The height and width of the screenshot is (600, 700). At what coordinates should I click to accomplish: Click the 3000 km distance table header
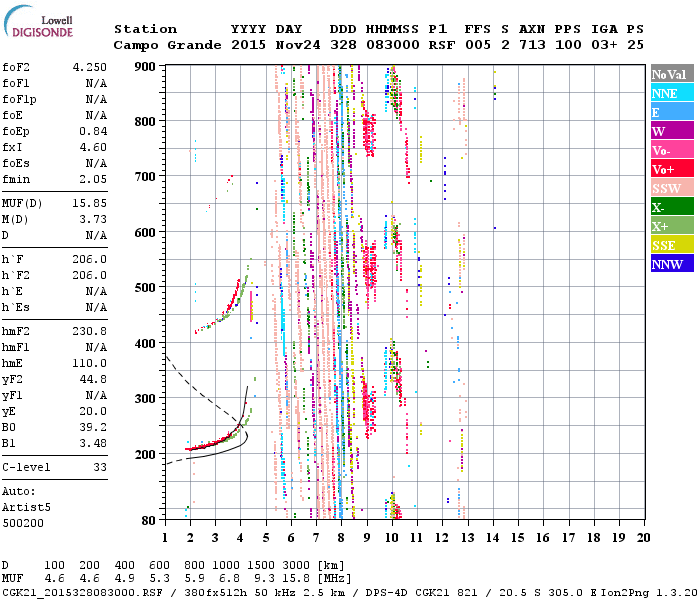click(296, 565)
